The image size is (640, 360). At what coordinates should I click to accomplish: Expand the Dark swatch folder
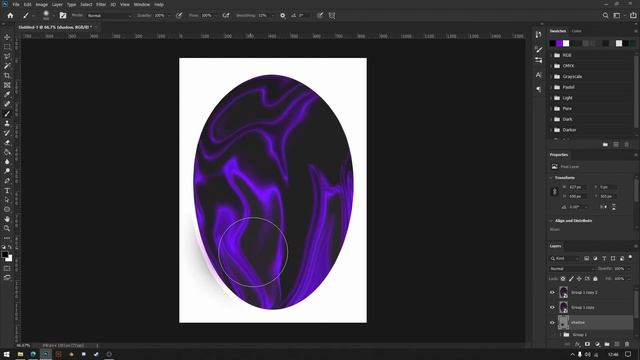tap(551, 119)
